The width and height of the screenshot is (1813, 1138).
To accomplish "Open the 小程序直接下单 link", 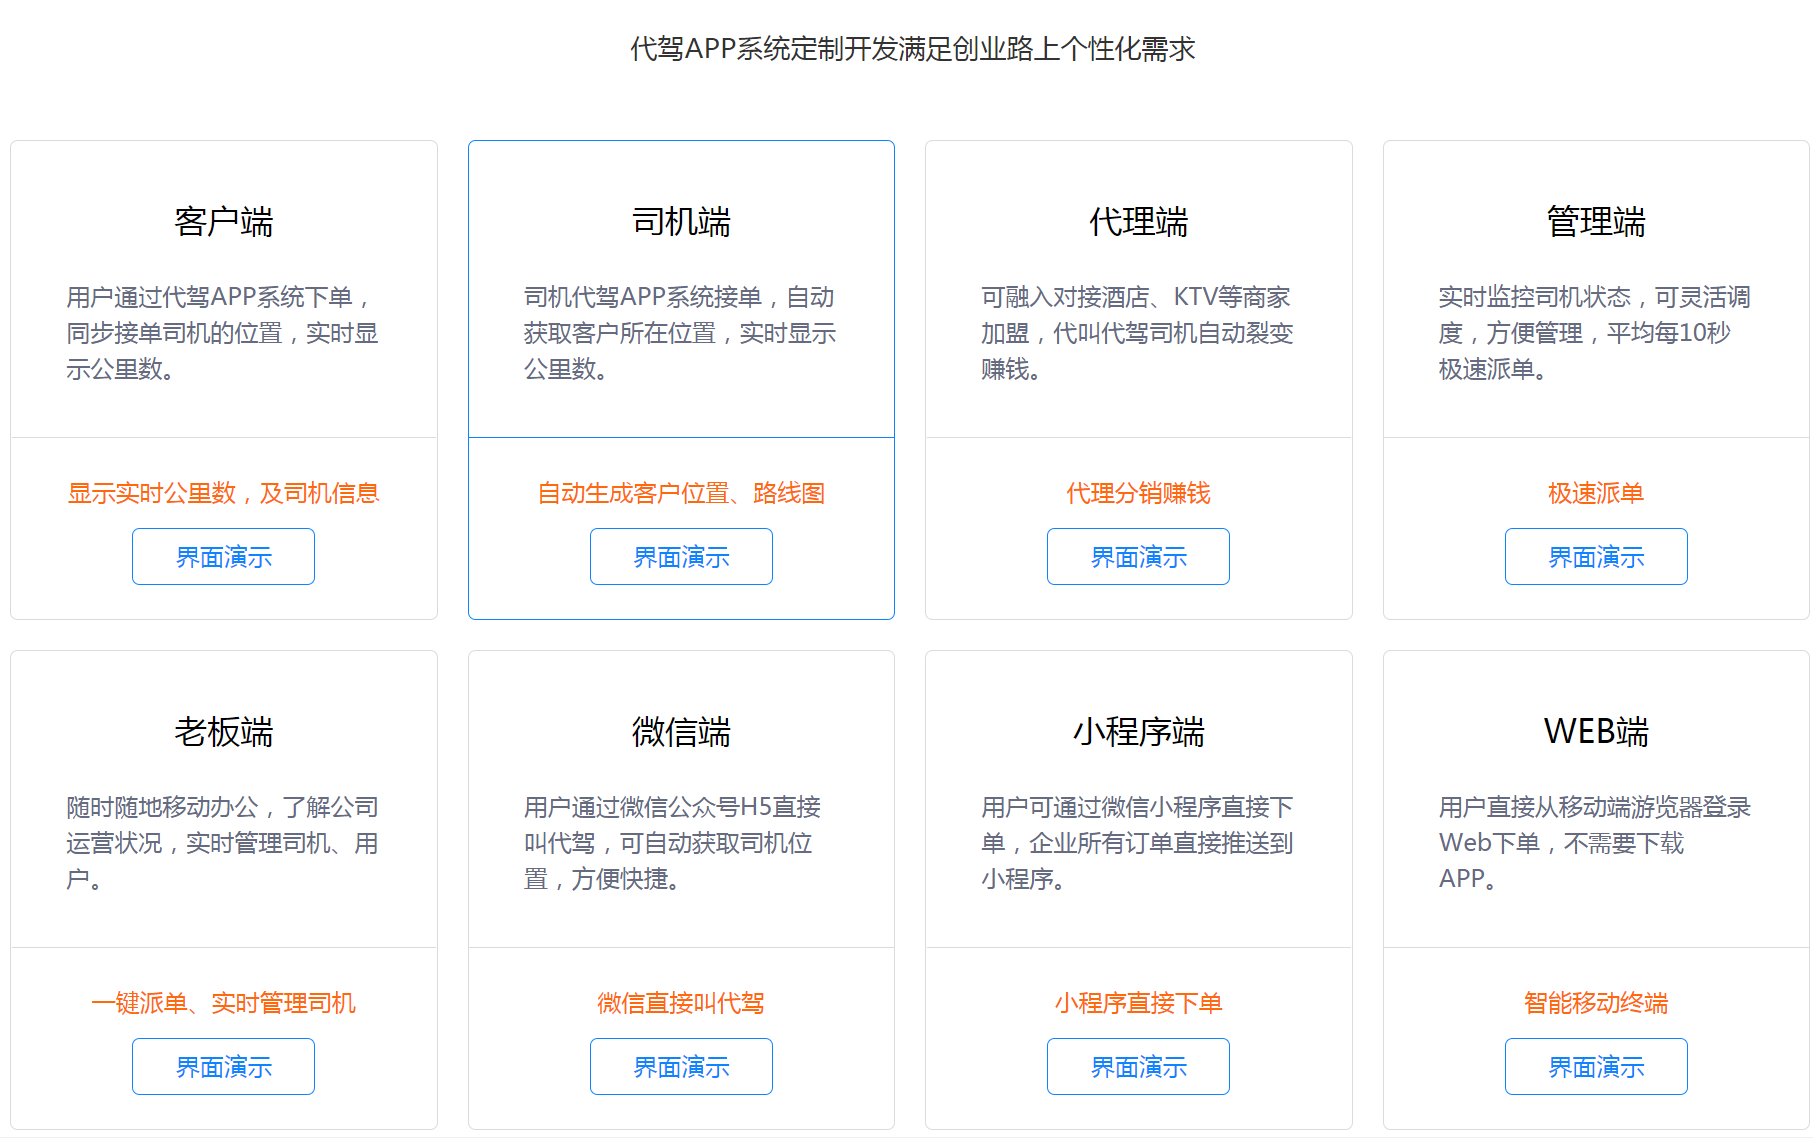I will pyautogui.click(x=1138, y=1002).
